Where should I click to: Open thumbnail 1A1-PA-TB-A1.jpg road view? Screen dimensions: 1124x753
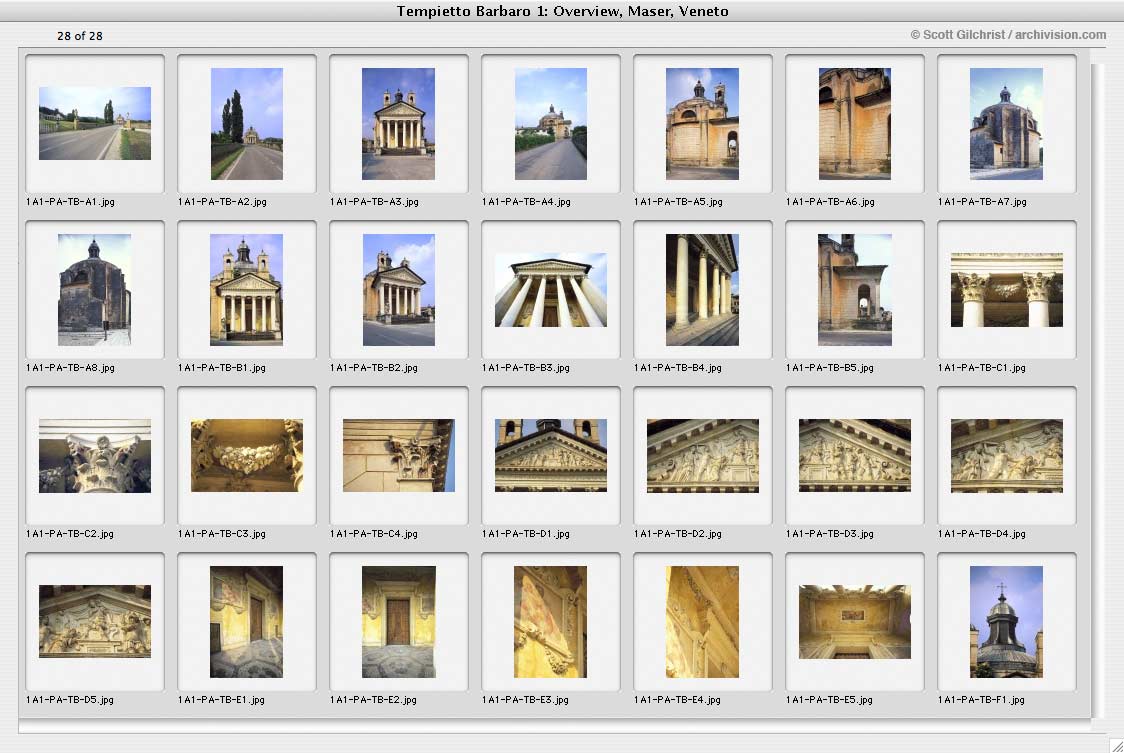(x=95, y=123)
